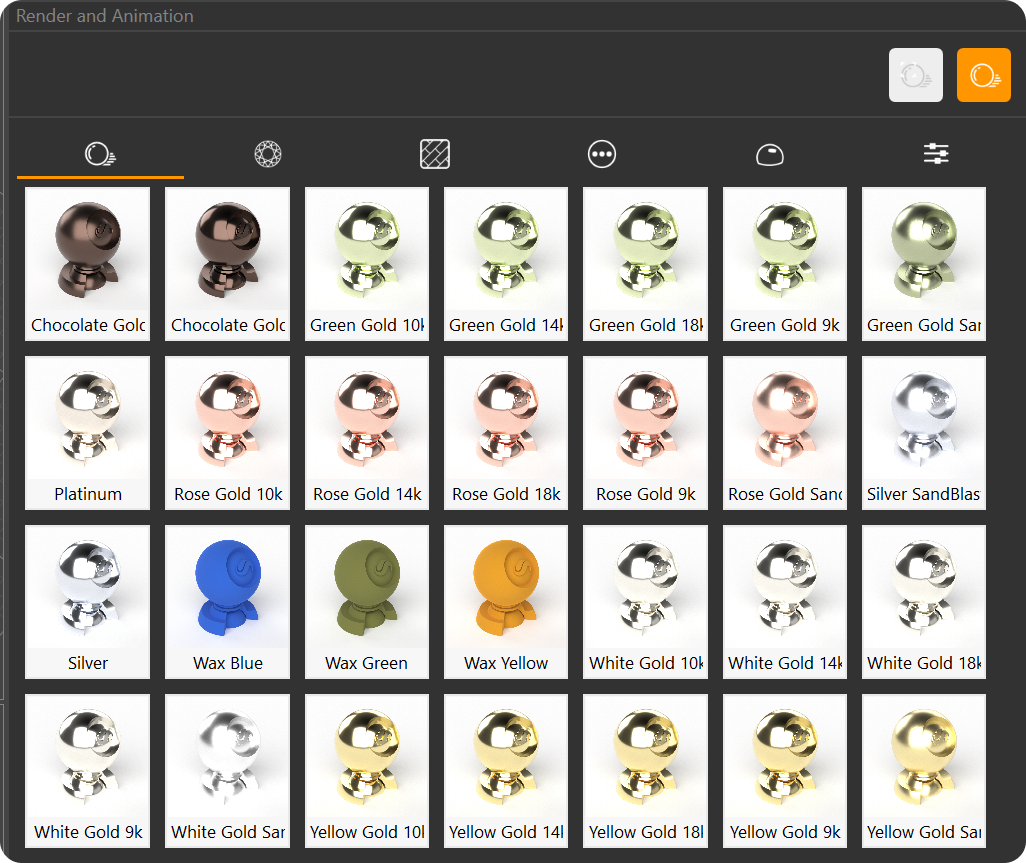Switch to the metals material tab

[x=100, y=154]
